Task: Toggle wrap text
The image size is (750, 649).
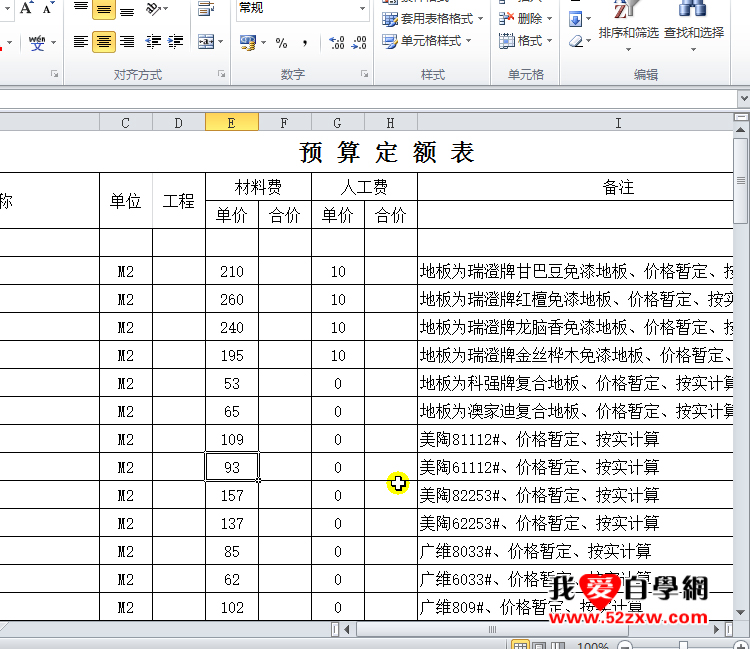Action: click(206, 9)
